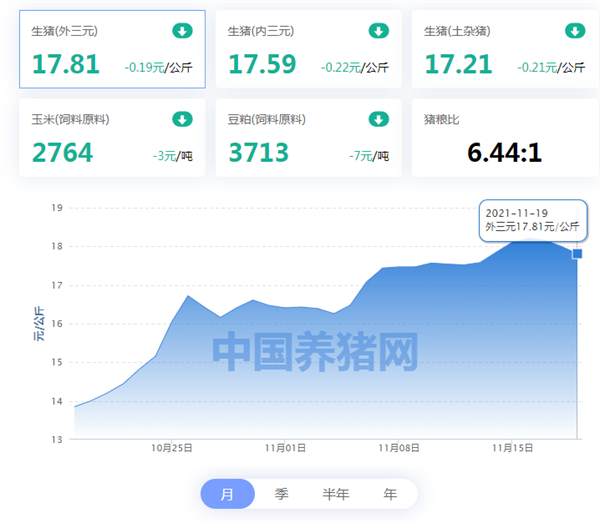This screenshot has height=523, width=600.
Task: Click the down-arrow icon on 生猪(内三元) card
Action: coord(378,31)
